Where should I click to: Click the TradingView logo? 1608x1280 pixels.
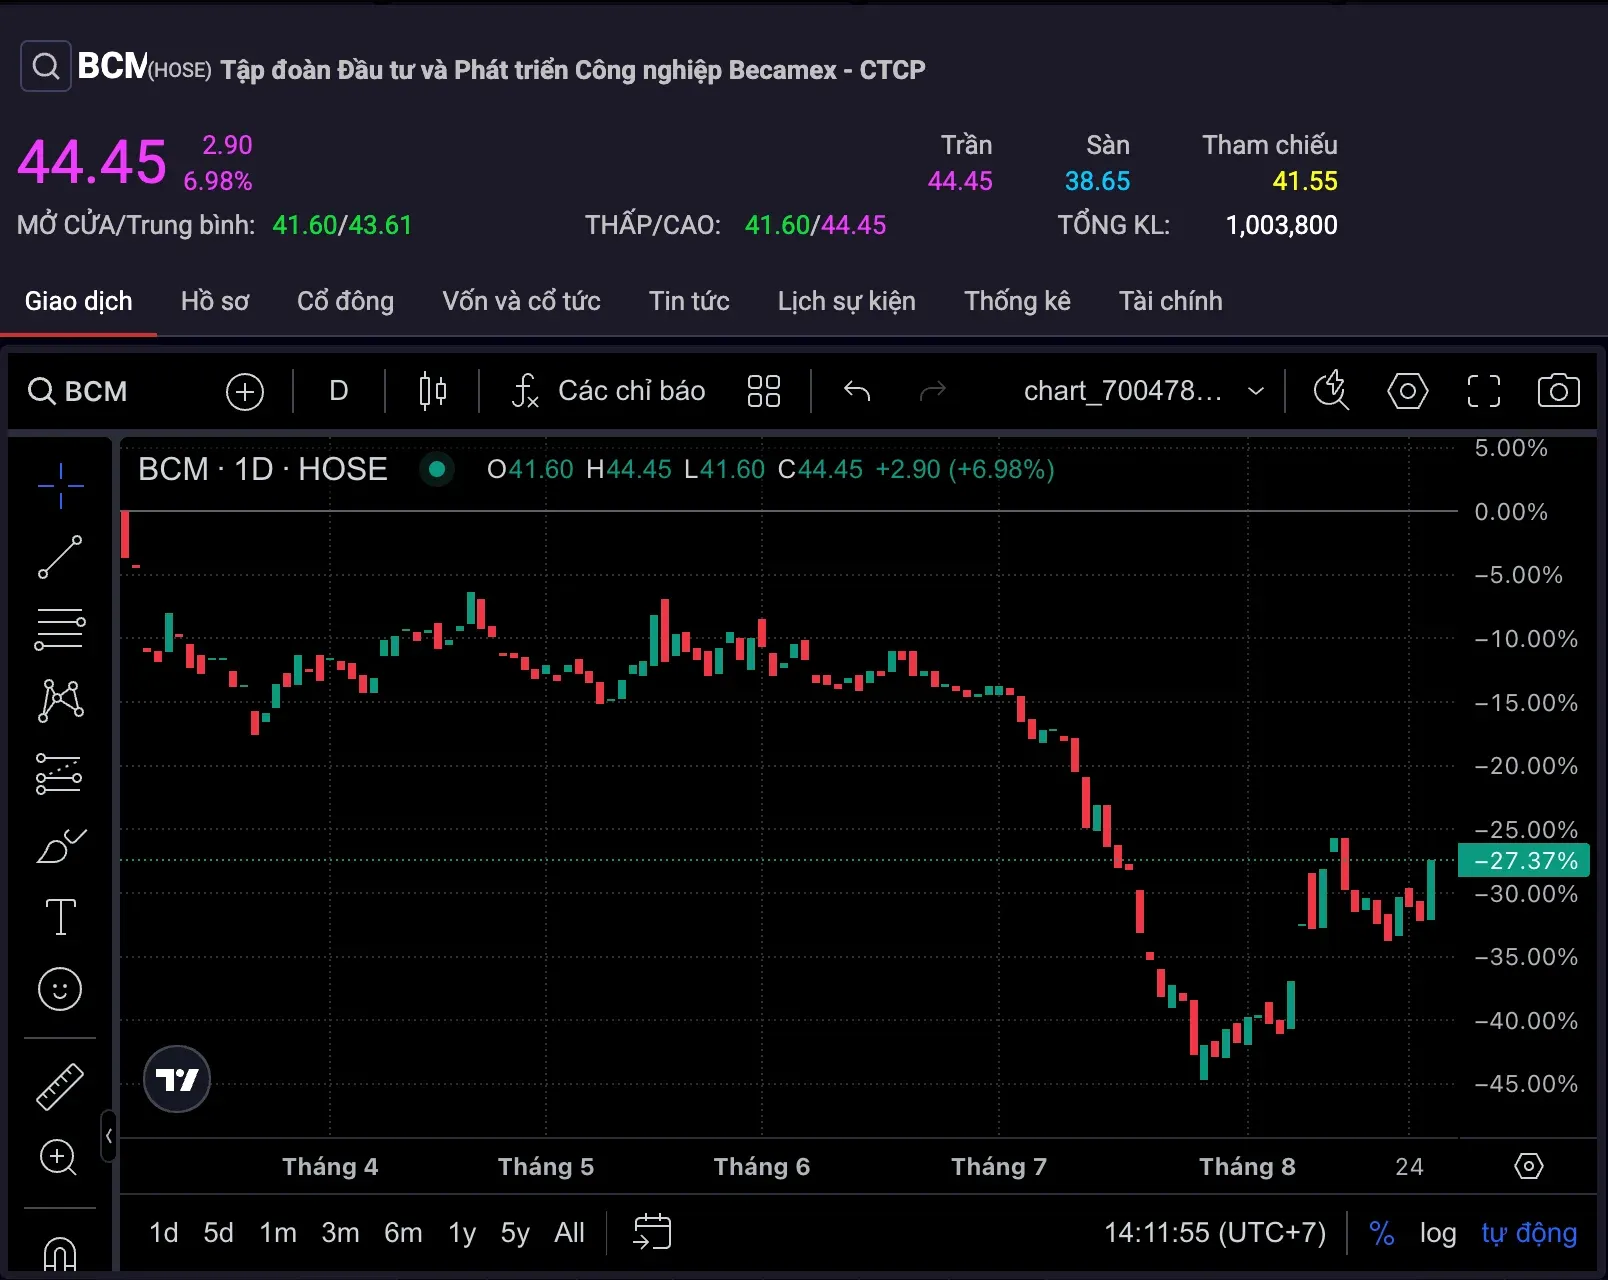click(x=177, y=1080)
